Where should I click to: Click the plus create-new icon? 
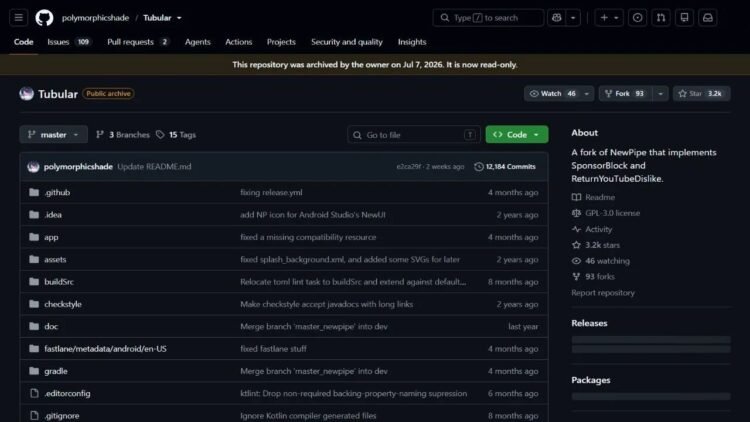604,18
